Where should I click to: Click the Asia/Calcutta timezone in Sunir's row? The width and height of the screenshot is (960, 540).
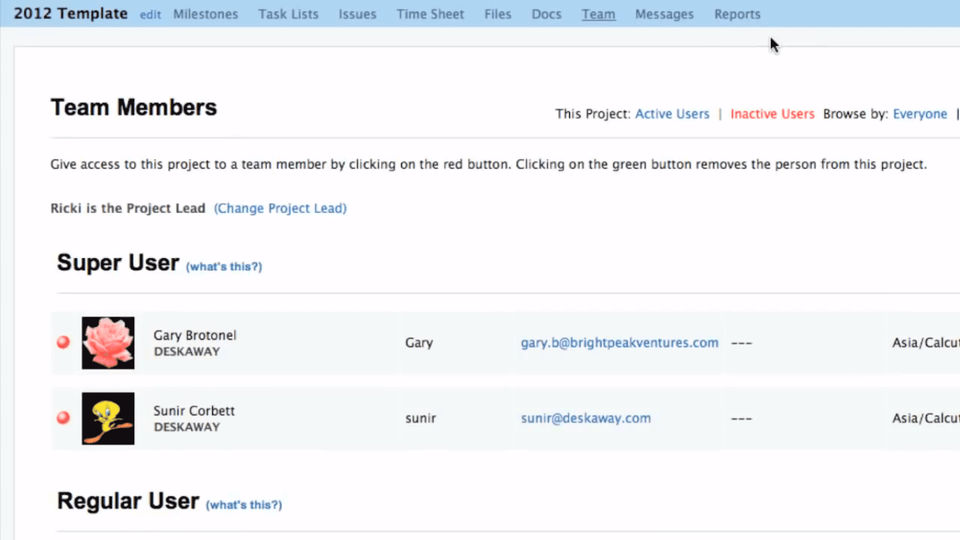click(x=926, y=418)
